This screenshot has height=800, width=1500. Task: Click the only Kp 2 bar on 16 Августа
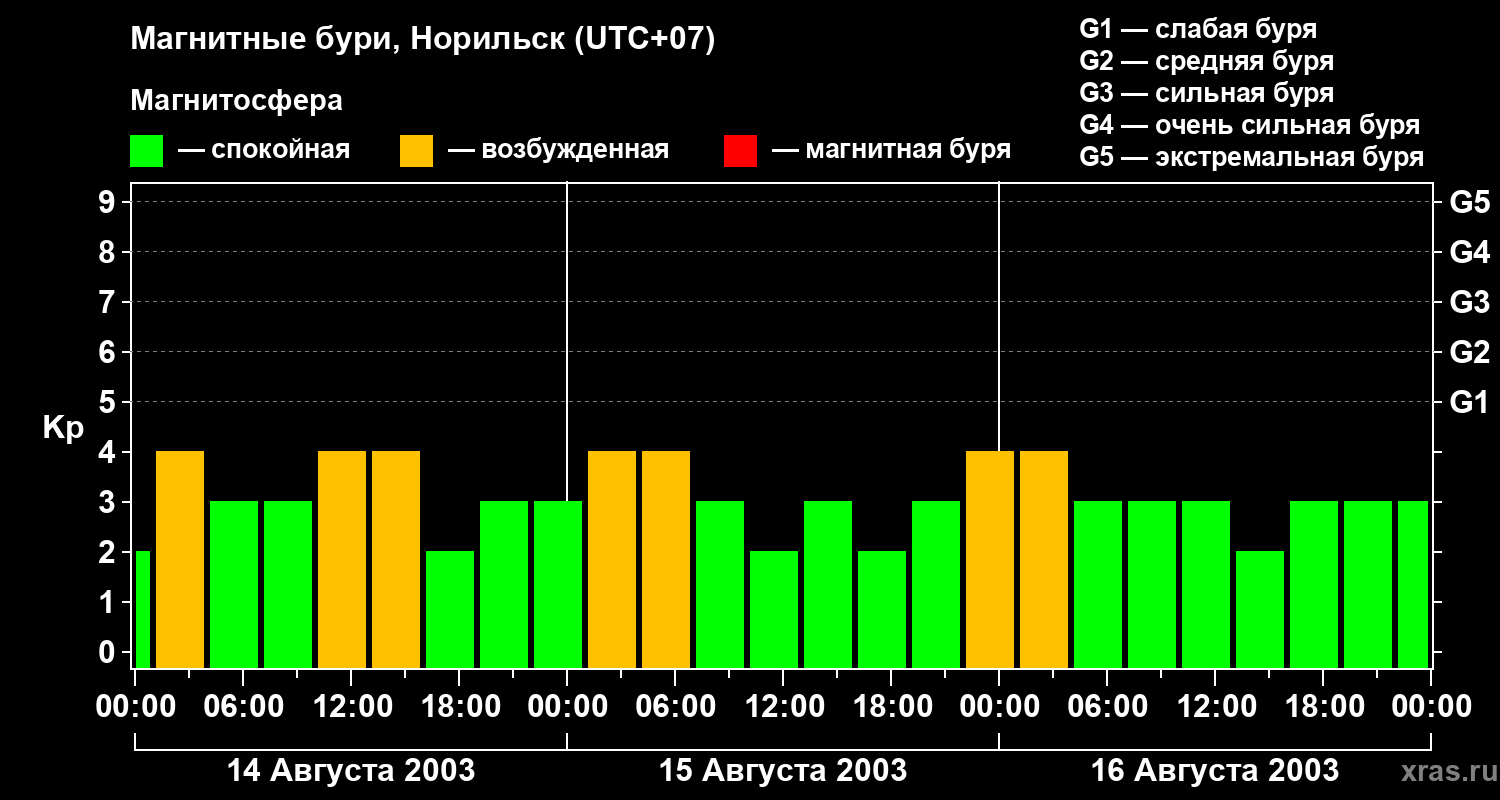click(1260, 609)
